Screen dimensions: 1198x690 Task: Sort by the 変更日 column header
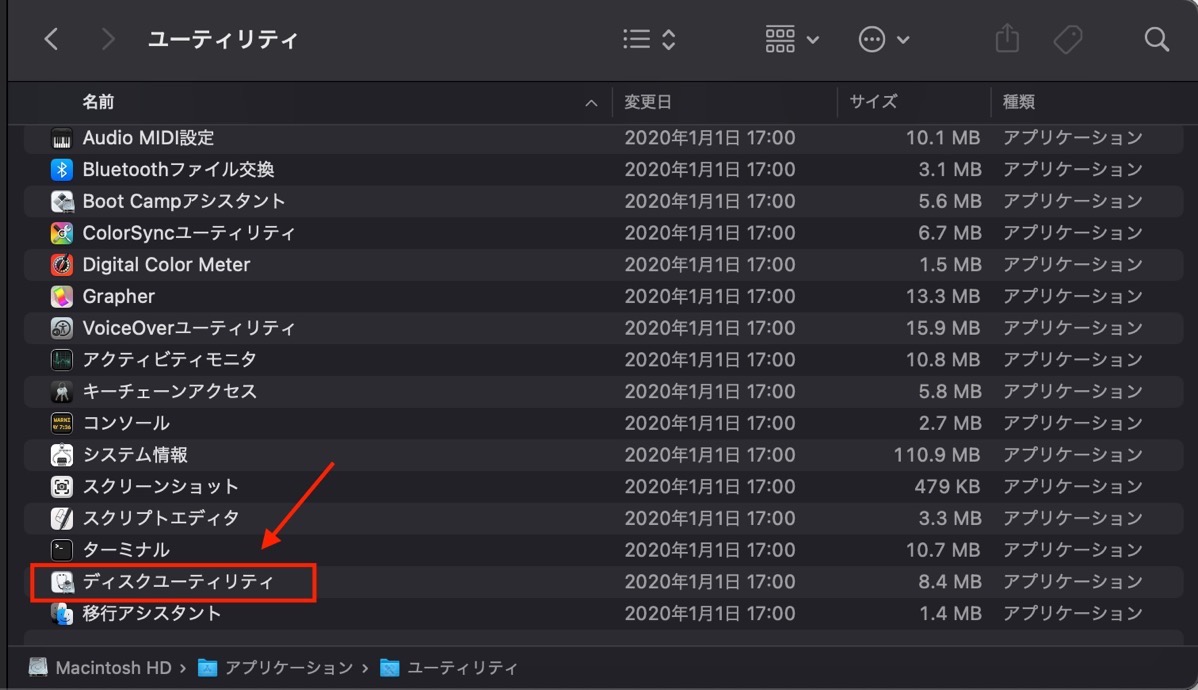(x=648, y=102)
